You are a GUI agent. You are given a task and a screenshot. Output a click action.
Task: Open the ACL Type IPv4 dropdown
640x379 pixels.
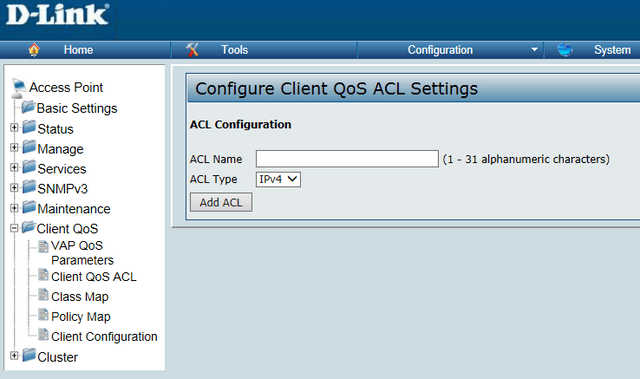278,180
